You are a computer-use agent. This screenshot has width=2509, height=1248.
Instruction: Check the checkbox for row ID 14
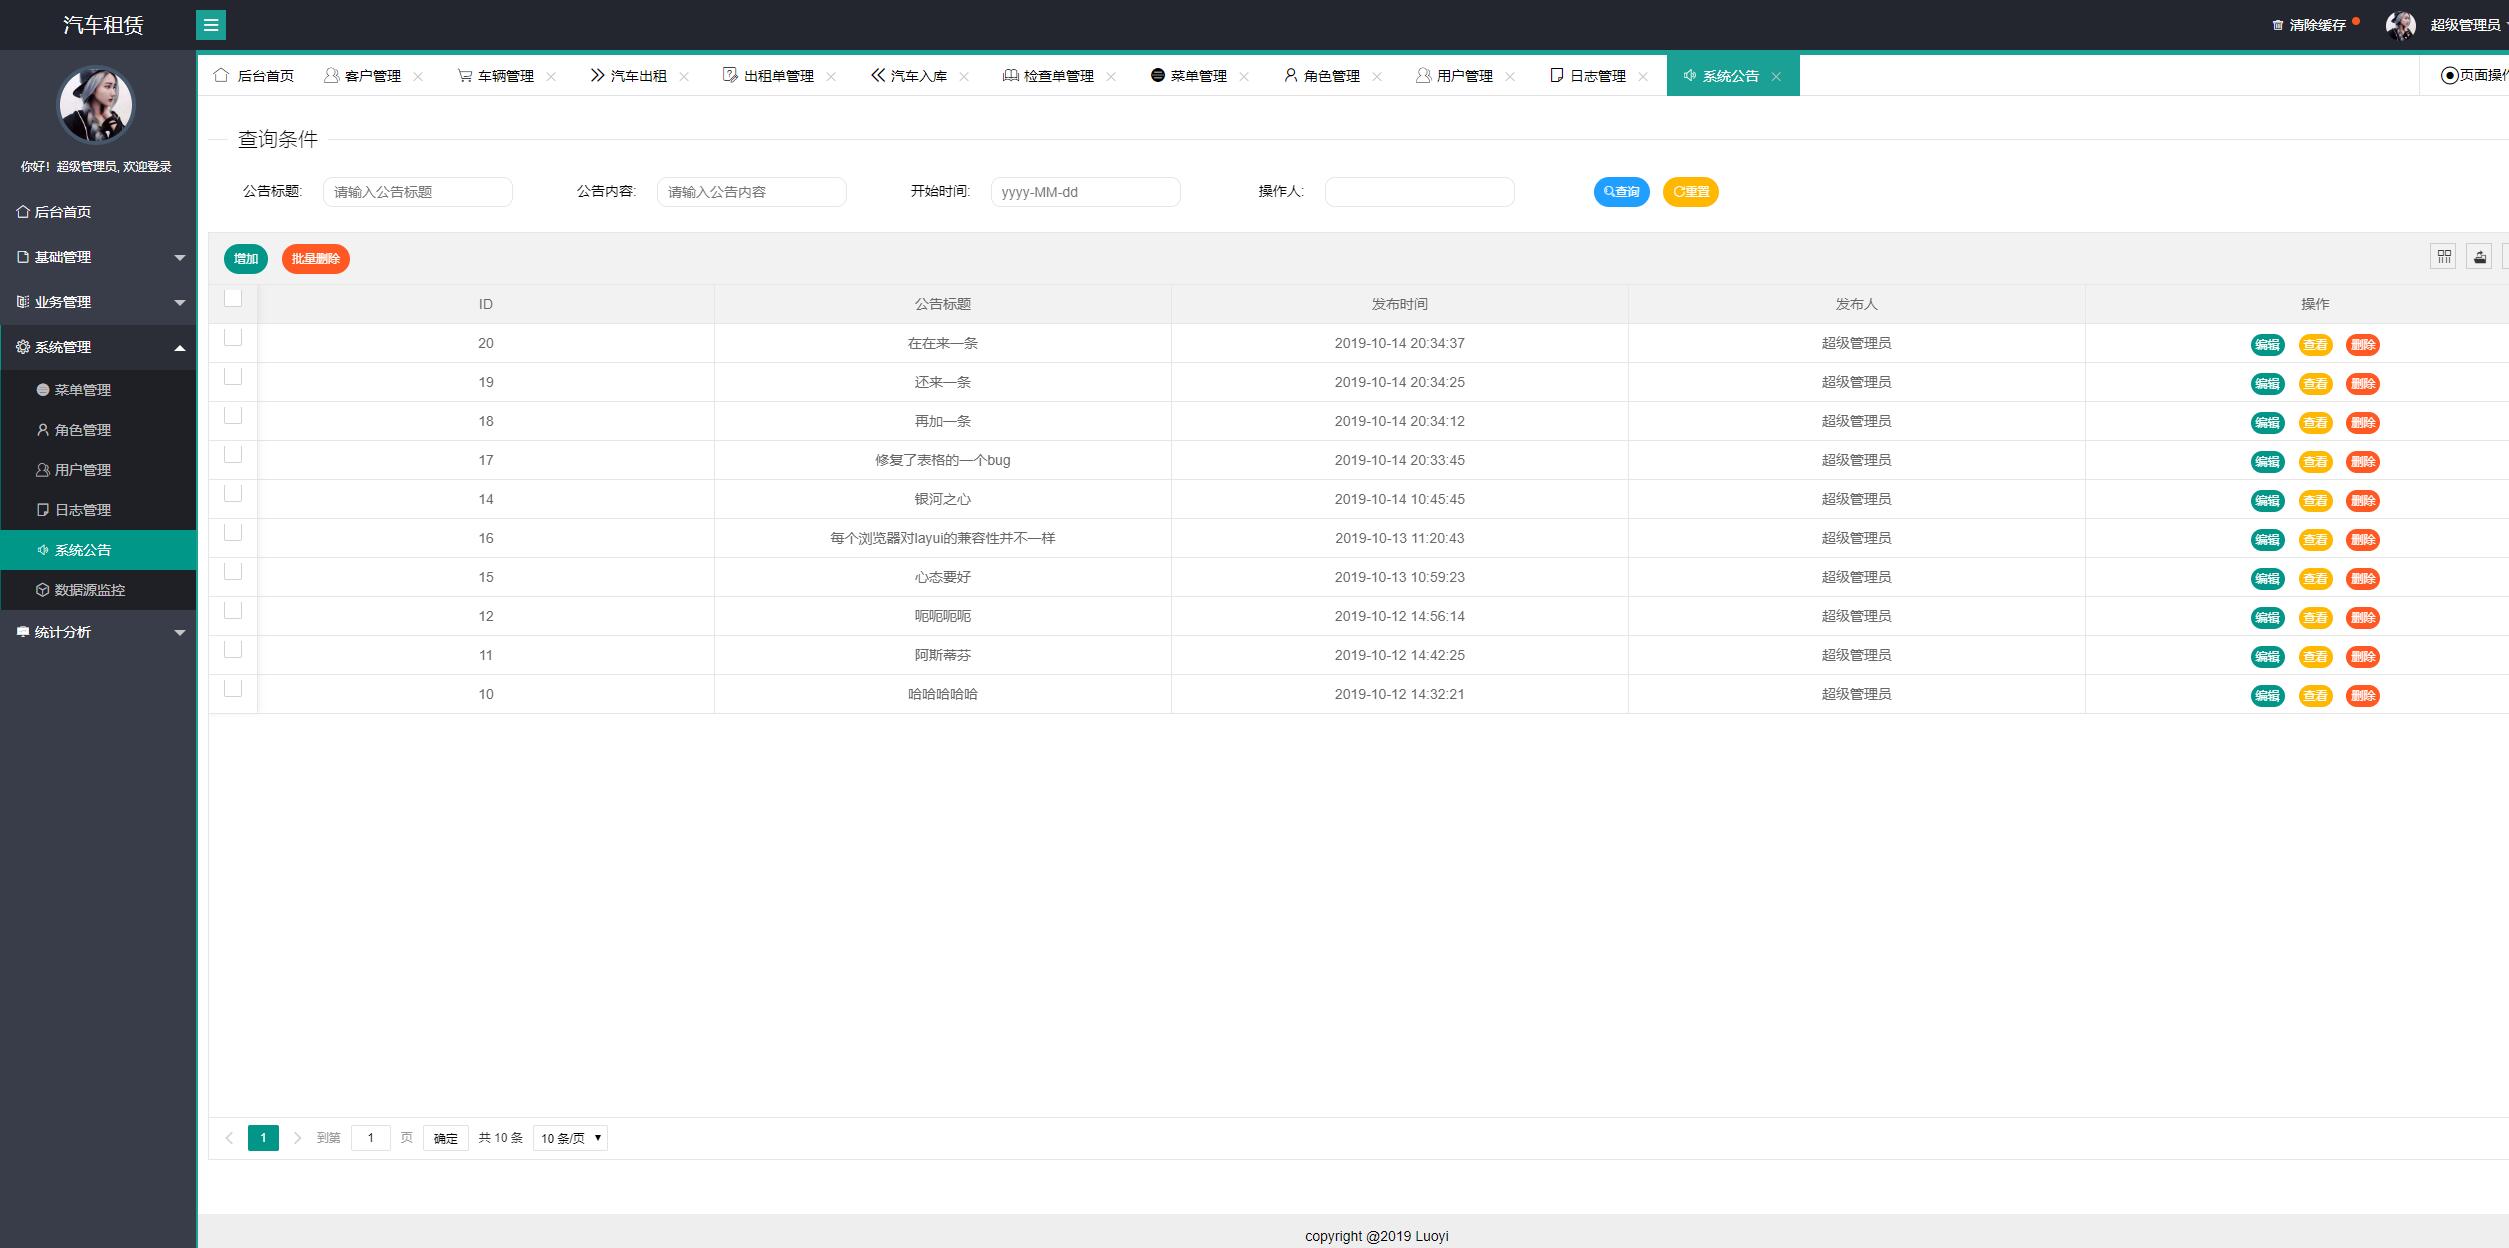tap(233, 494)
